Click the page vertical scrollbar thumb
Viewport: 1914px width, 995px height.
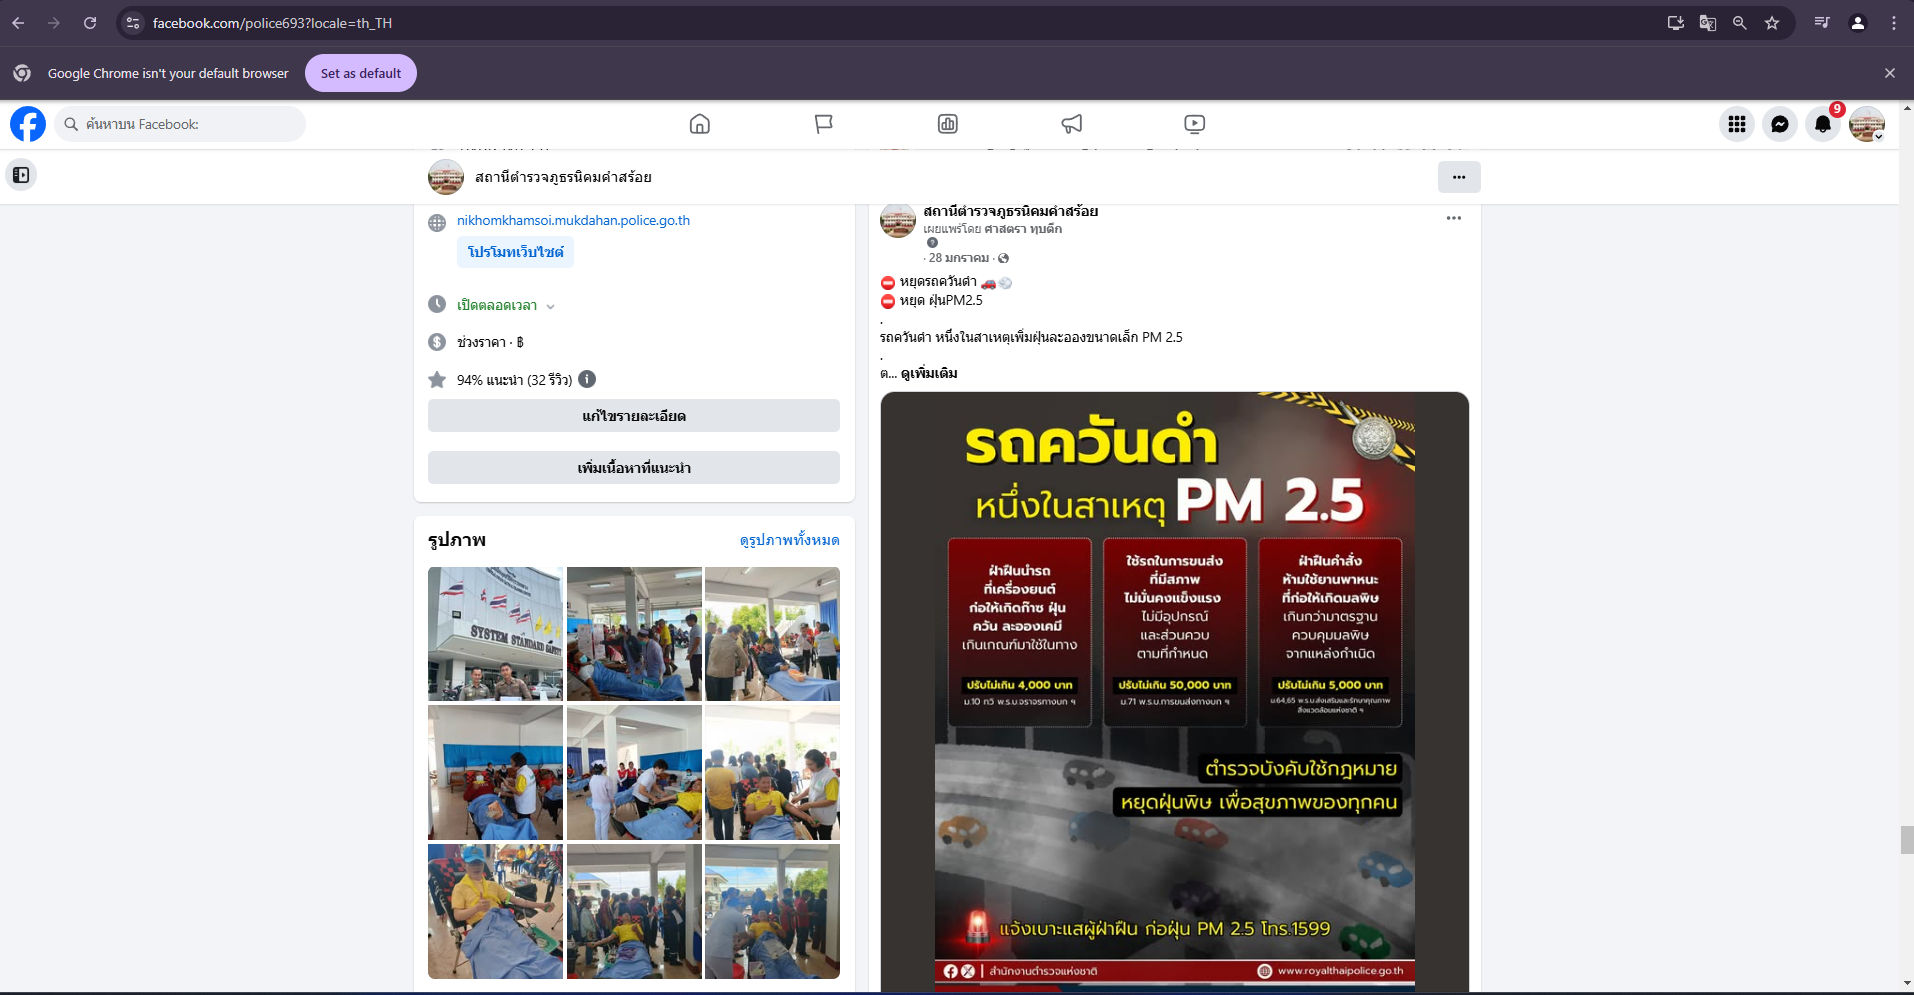tap(1906, 839)
